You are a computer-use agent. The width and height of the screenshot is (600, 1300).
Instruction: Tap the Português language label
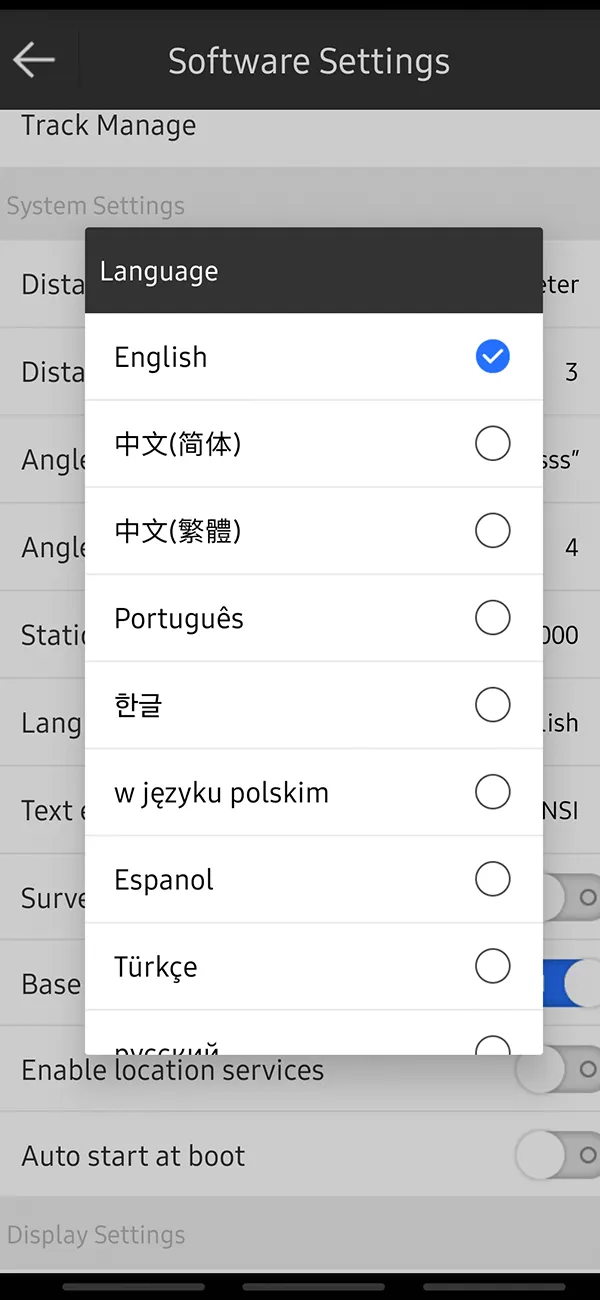(x=179, y=619)
